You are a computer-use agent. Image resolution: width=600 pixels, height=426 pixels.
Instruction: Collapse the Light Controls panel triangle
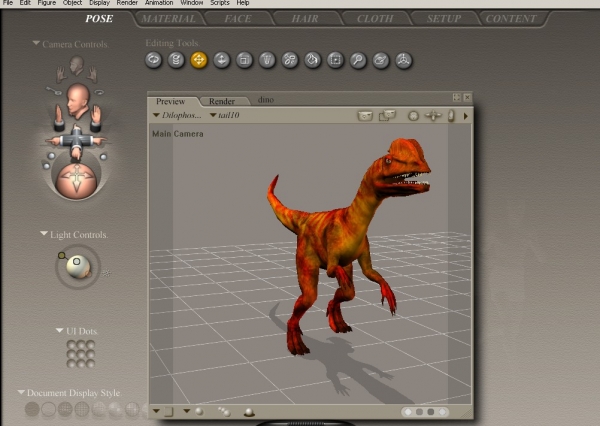tap(44, 233)
